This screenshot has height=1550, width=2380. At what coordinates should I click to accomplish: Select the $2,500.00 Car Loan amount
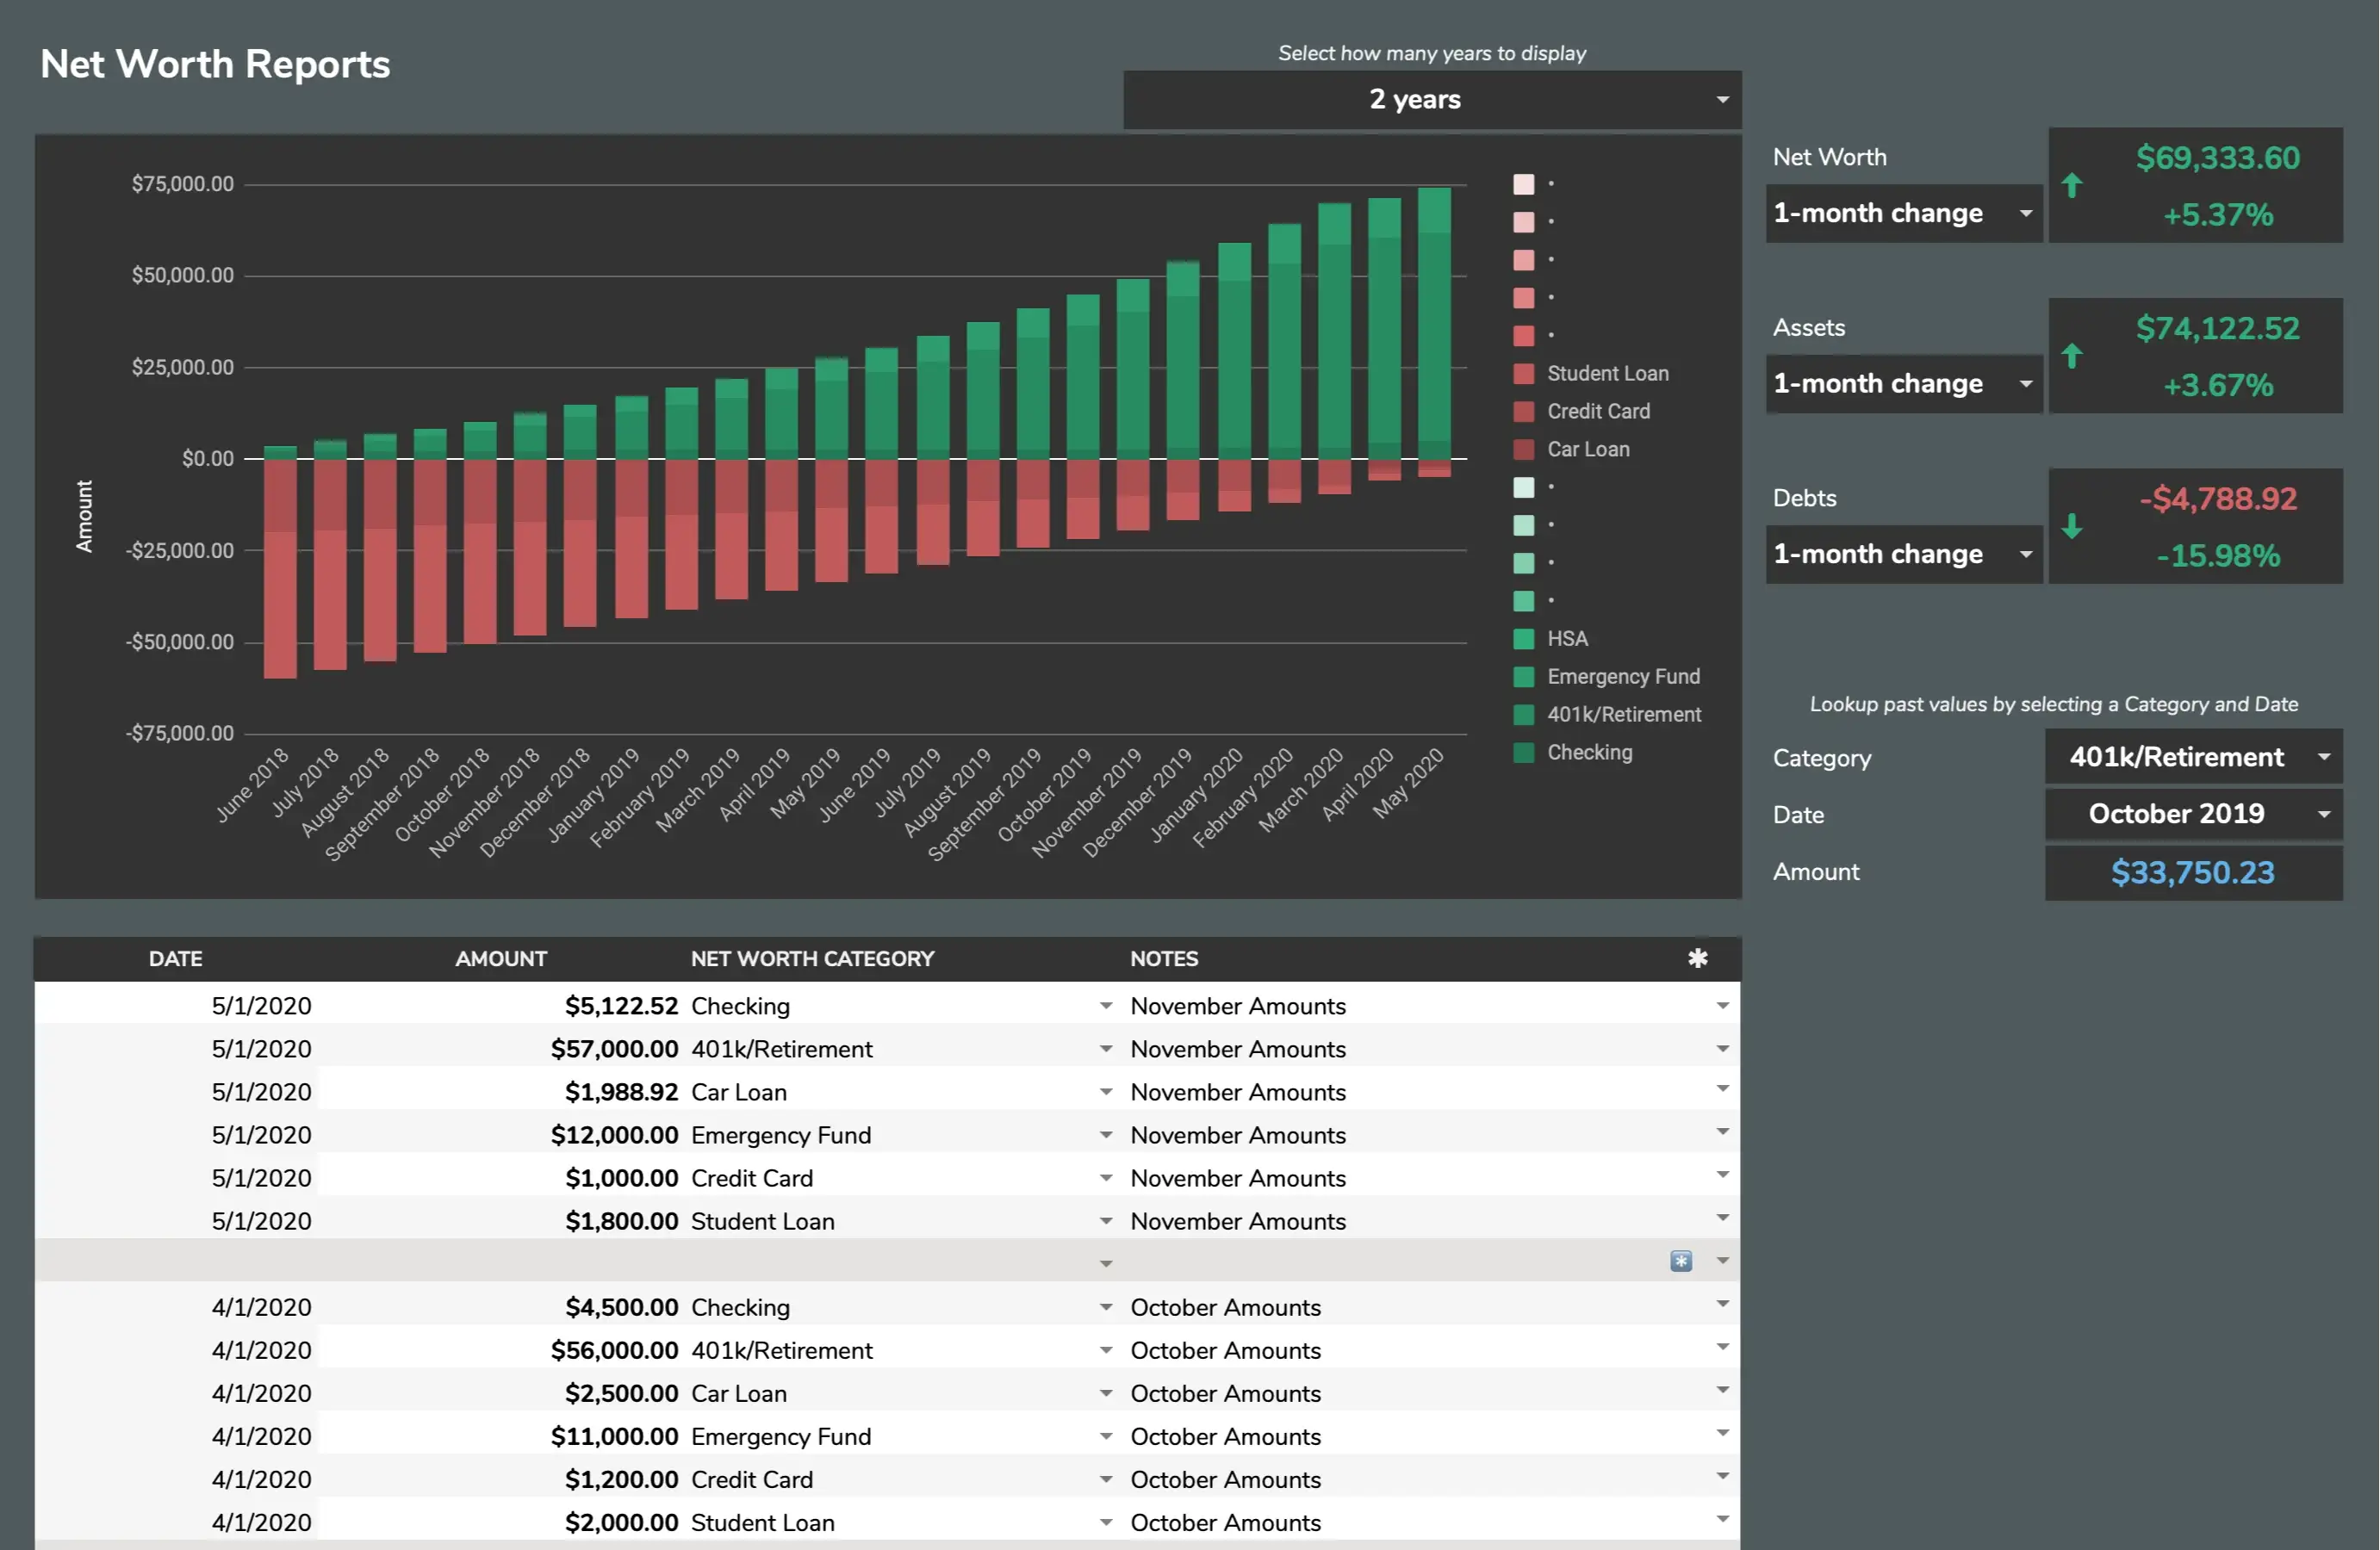click(x=621, y=1393)
